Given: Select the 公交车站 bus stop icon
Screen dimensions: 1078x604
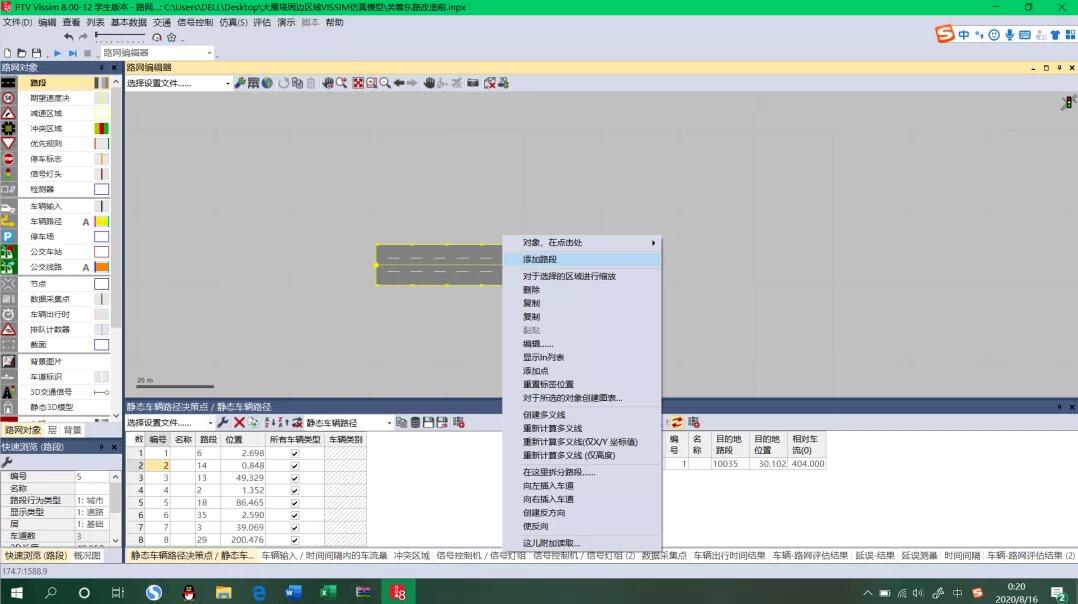Looking at the screenshot, I should 8,251.
